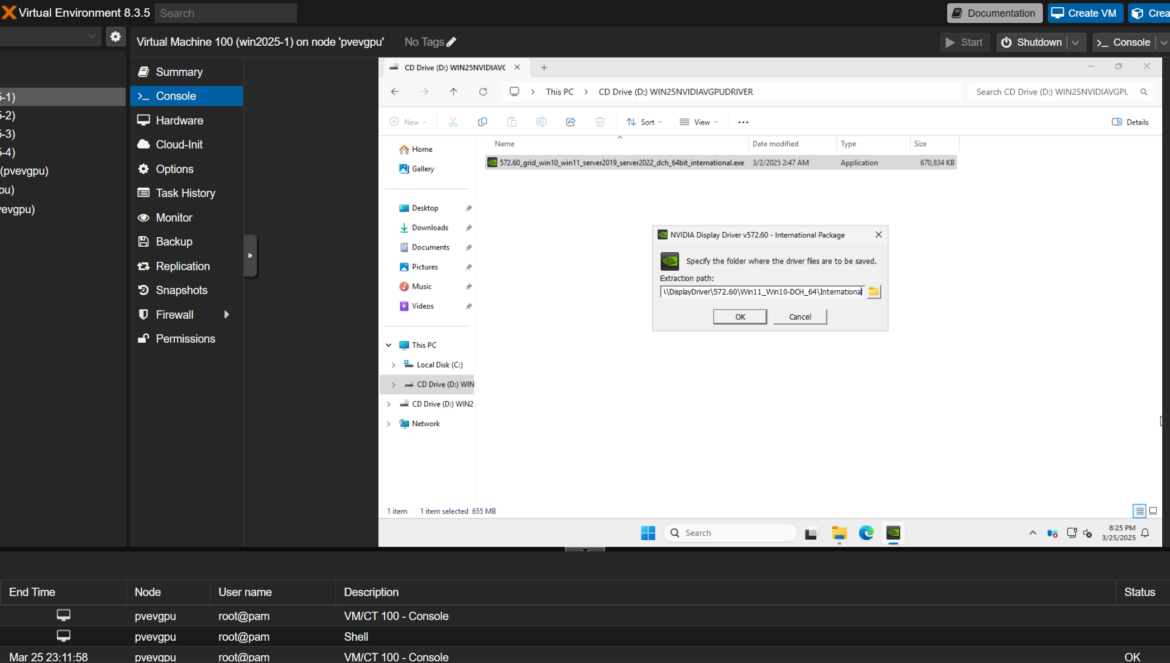Refresh the Explorer folder view
The image size is (1170, 663).
tap(483, 92)
